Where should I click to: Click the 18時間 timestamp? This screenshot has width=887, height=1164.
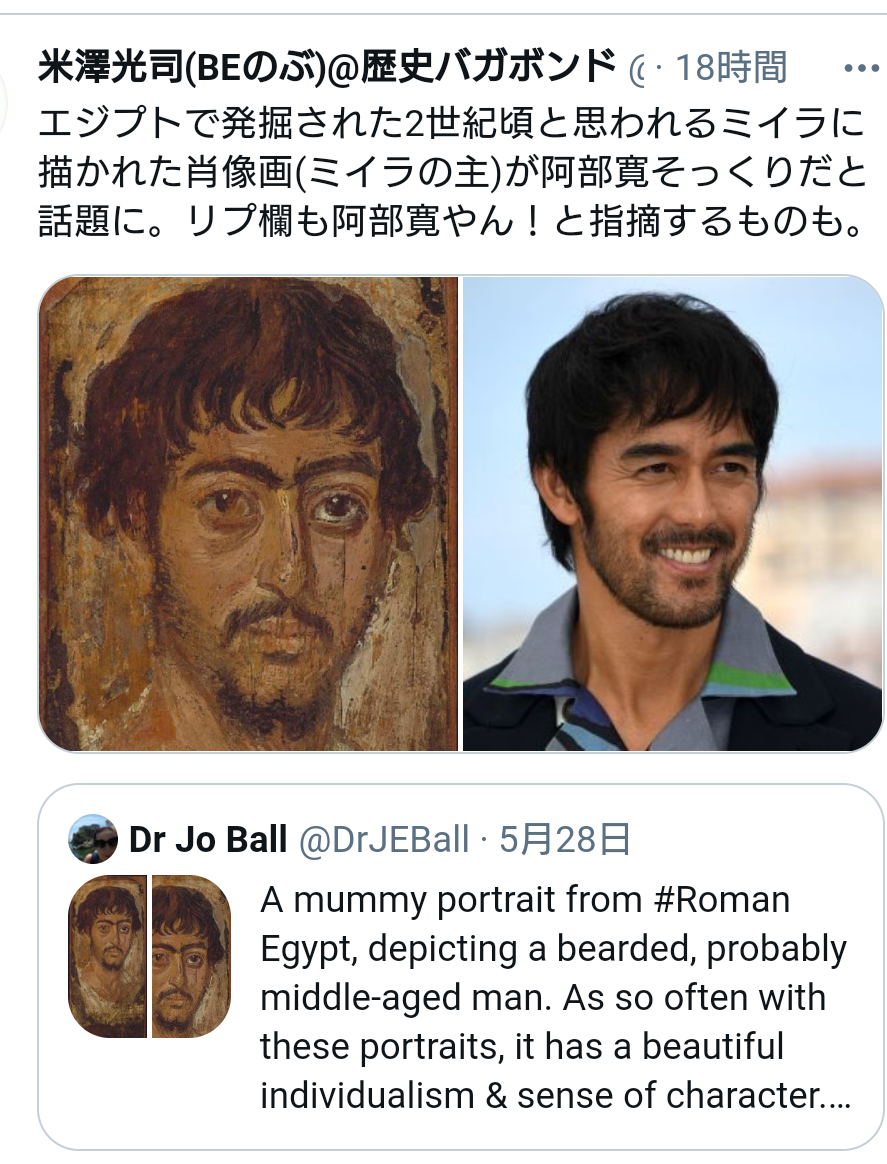(x=731, y=68)
